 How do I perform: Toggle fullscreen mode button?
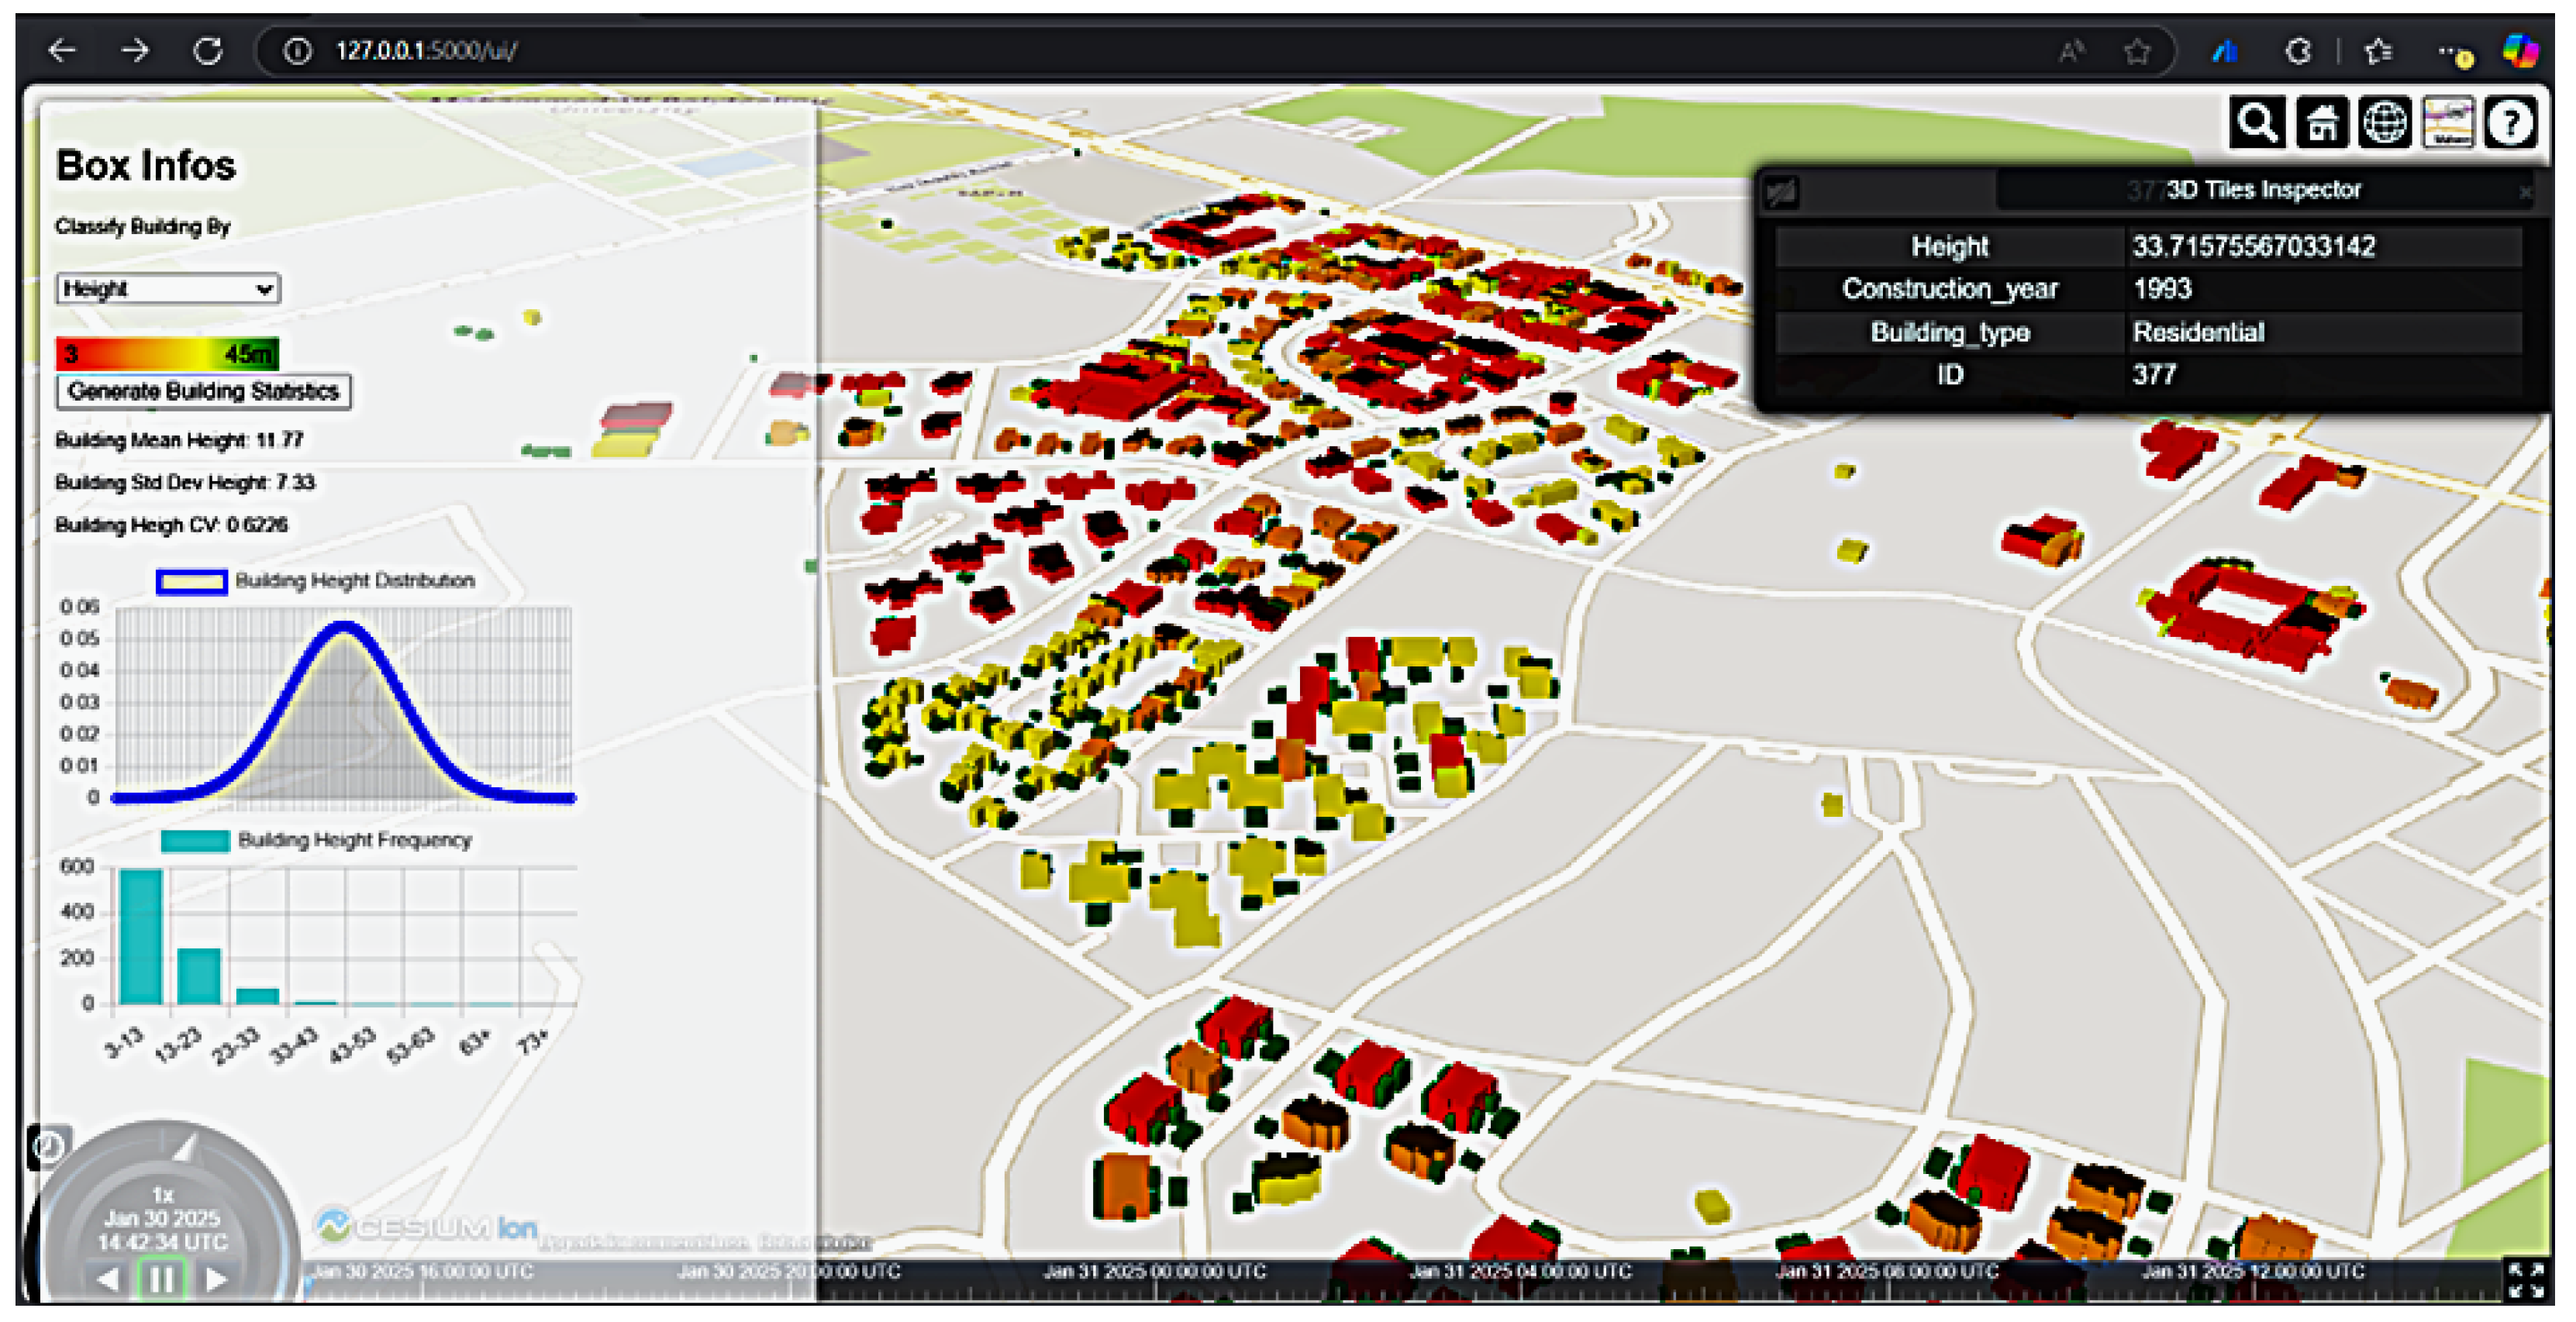[2526, 1279]
